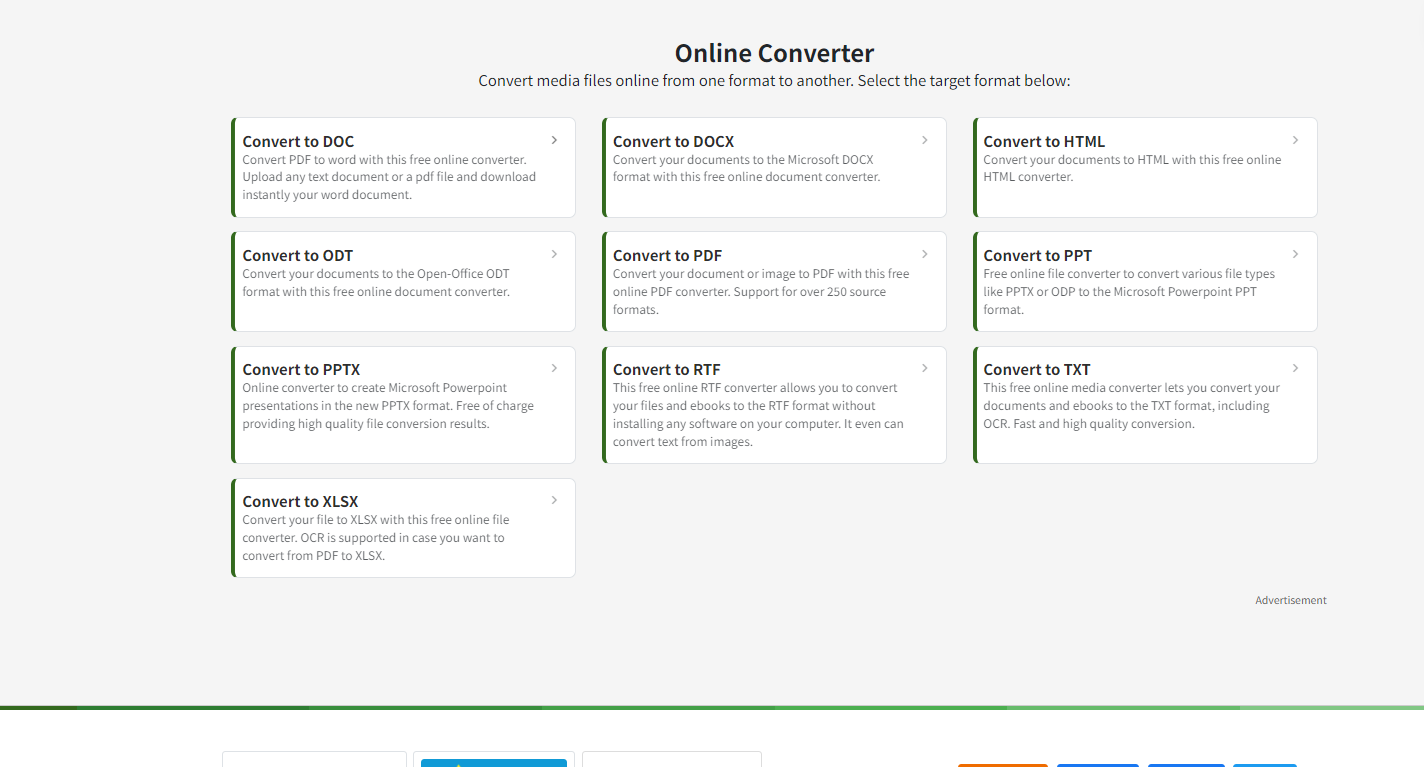Click the chevron arrow on Convert to DOCX
The height and width of the screenshot is (767, 1424).
[925, 141]
